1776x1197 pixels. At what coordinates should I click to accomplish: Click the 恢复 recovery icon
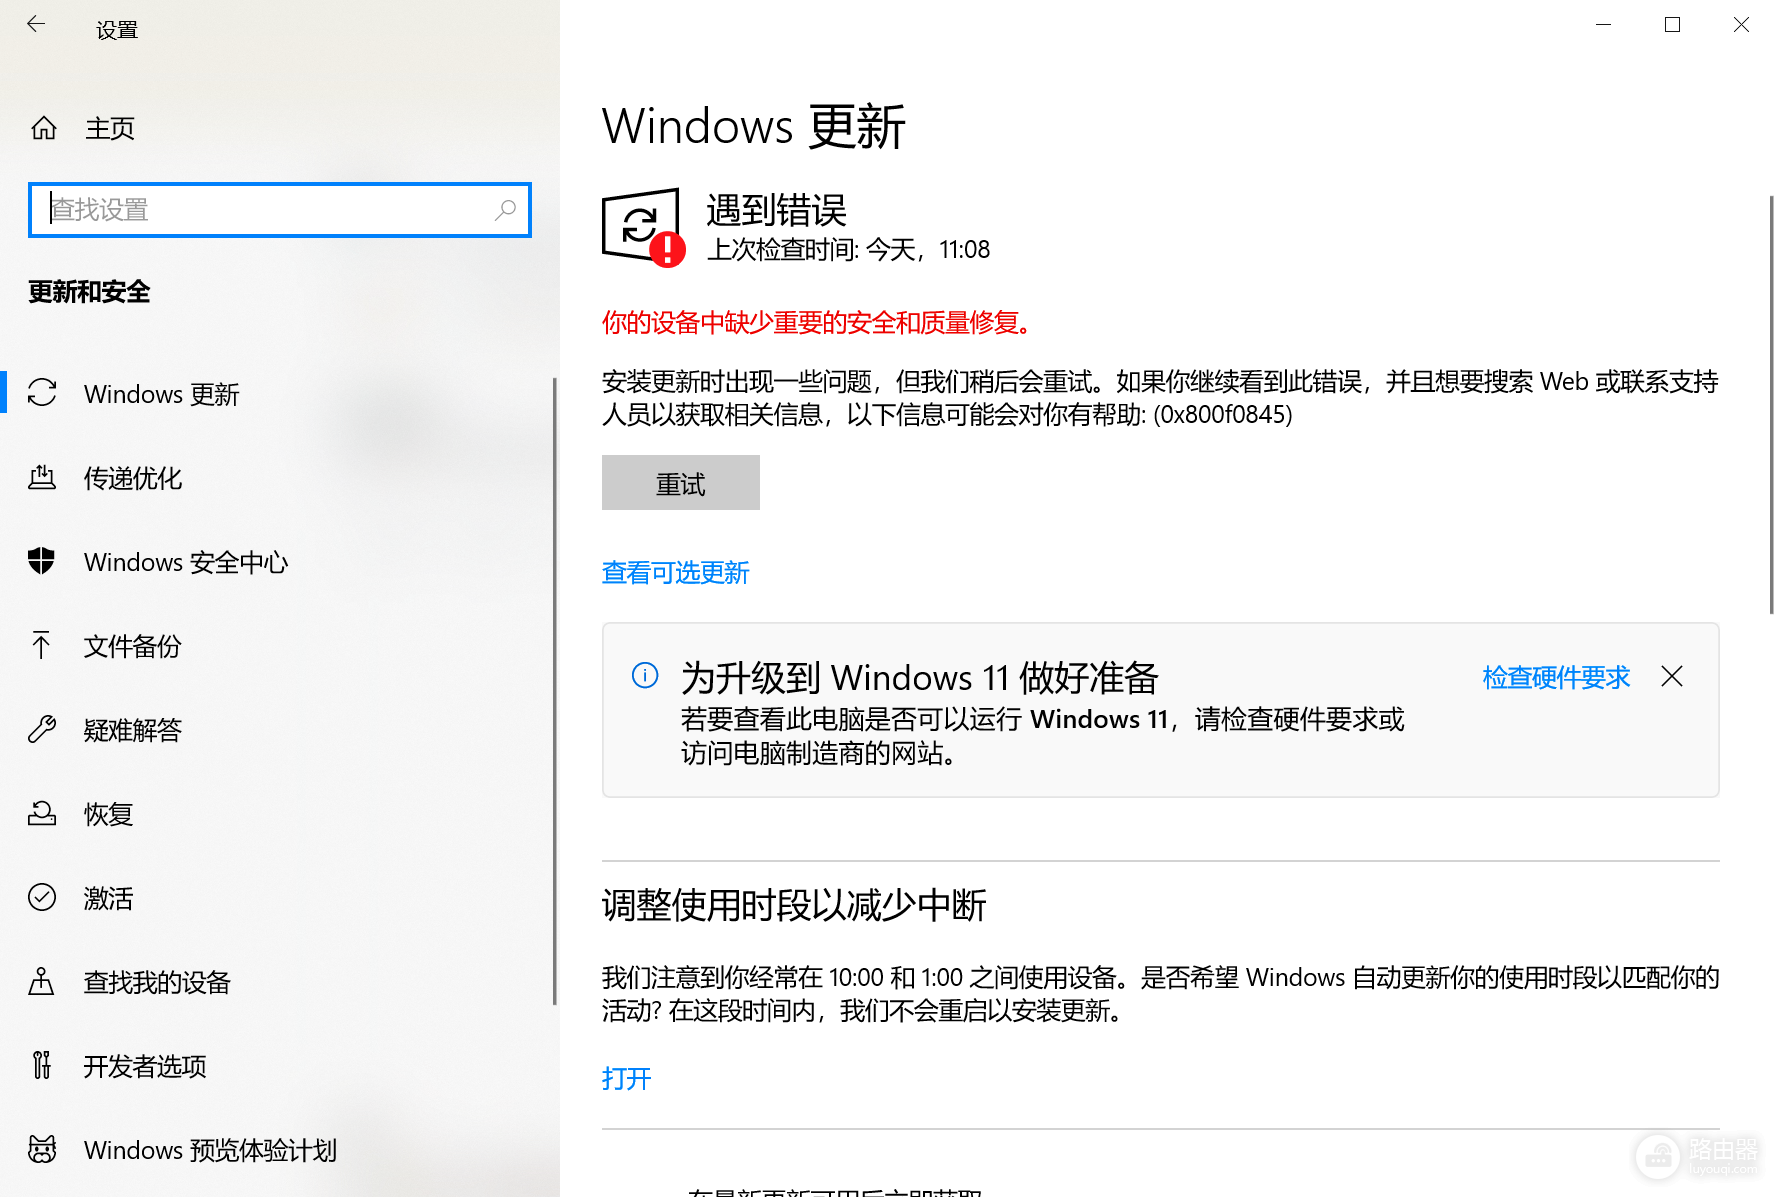click(x=42, y=813)
